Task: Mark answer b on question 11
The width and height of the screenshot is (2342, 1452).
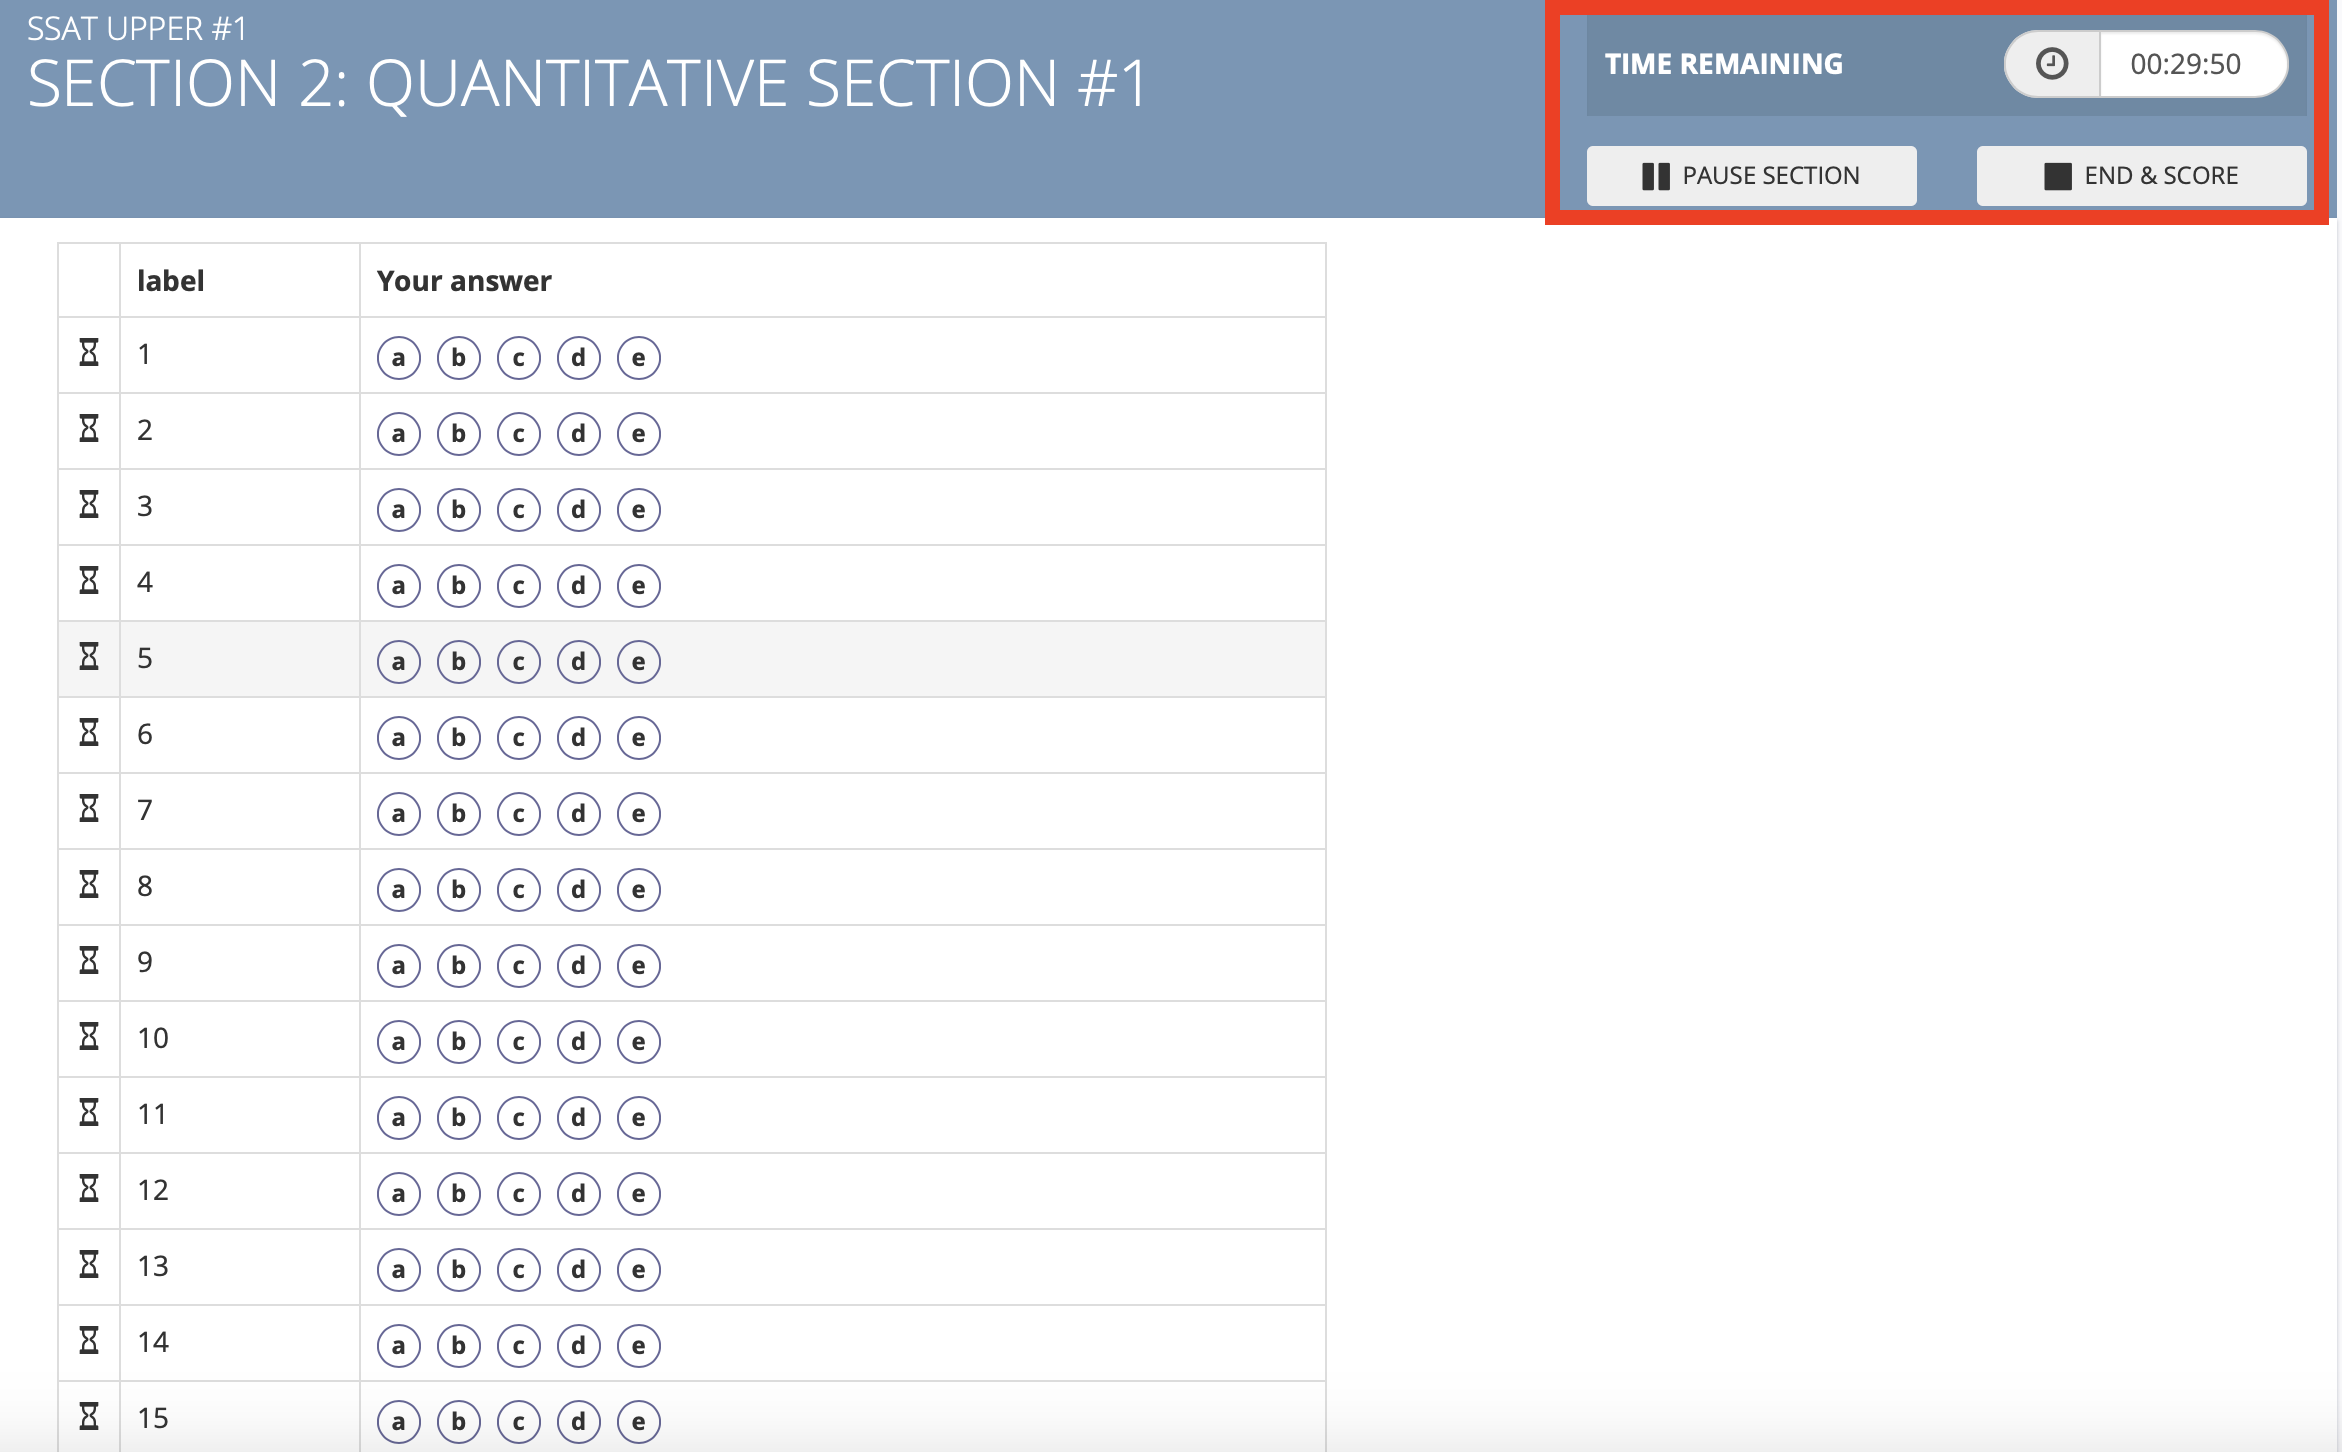Action: pos(459,1118)
